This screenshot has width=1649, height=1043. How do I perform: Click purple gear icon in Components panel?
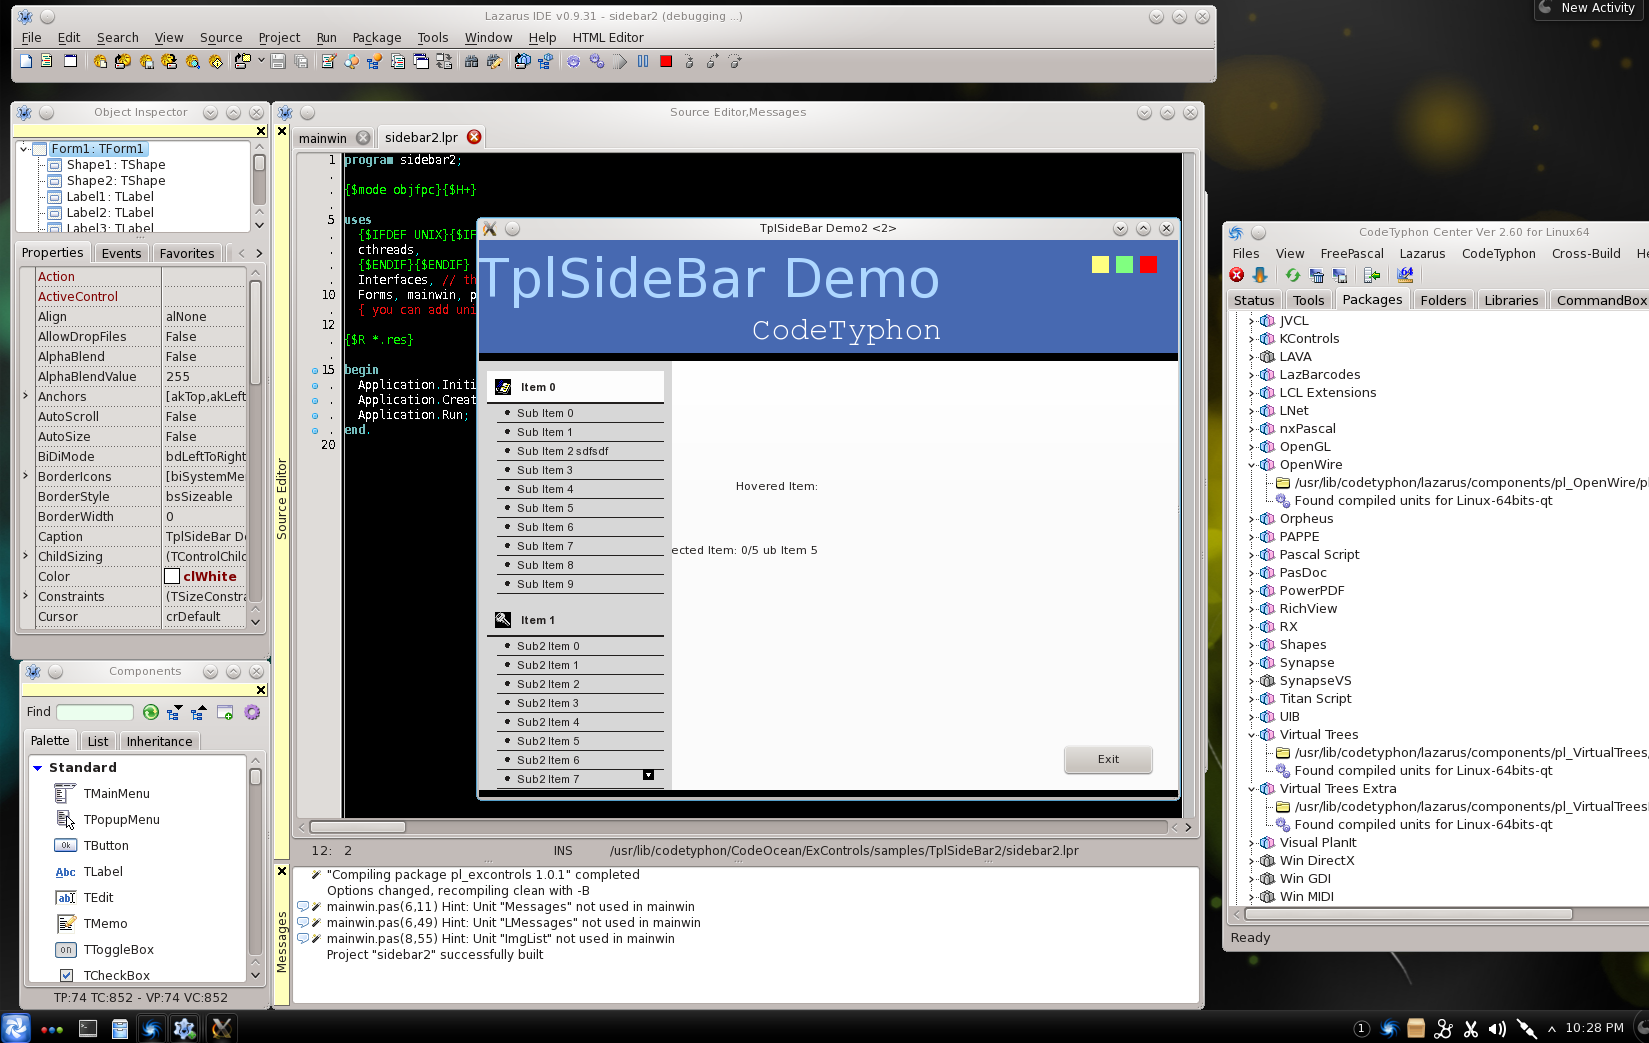coord(252,712)
